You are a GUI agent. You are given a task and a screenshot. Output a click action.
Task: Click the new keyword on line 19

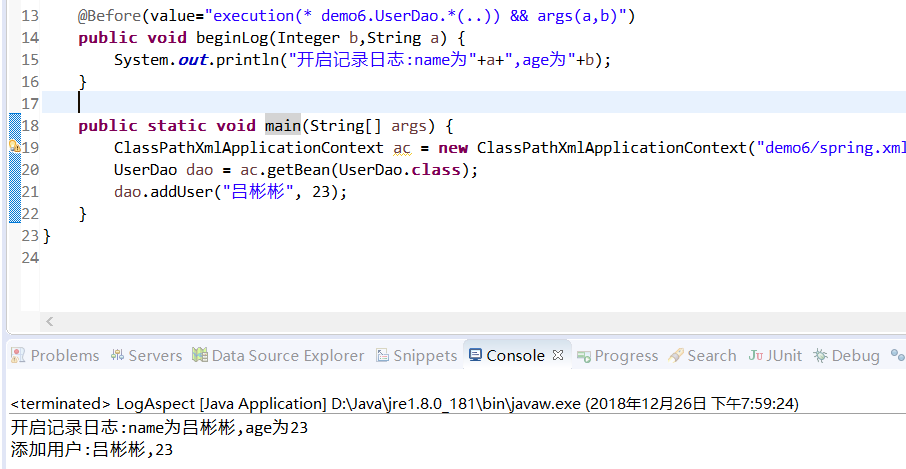point(452,148)
